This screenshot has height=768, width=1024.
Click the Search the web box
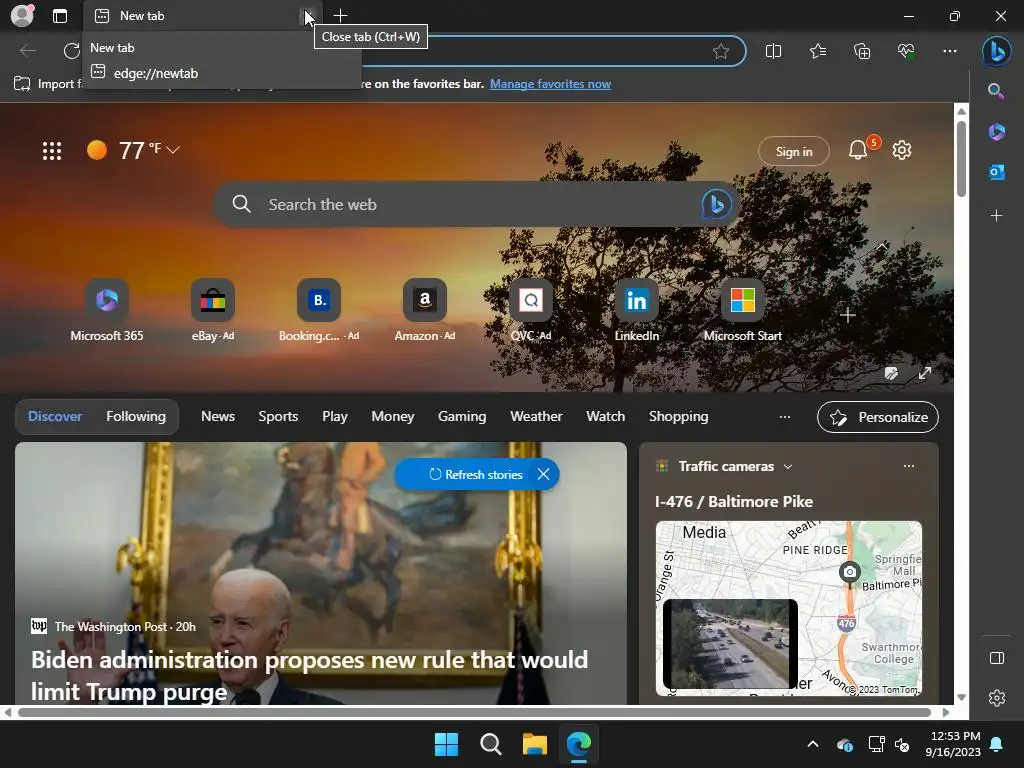pyautogui.click(x=476, y=204)
